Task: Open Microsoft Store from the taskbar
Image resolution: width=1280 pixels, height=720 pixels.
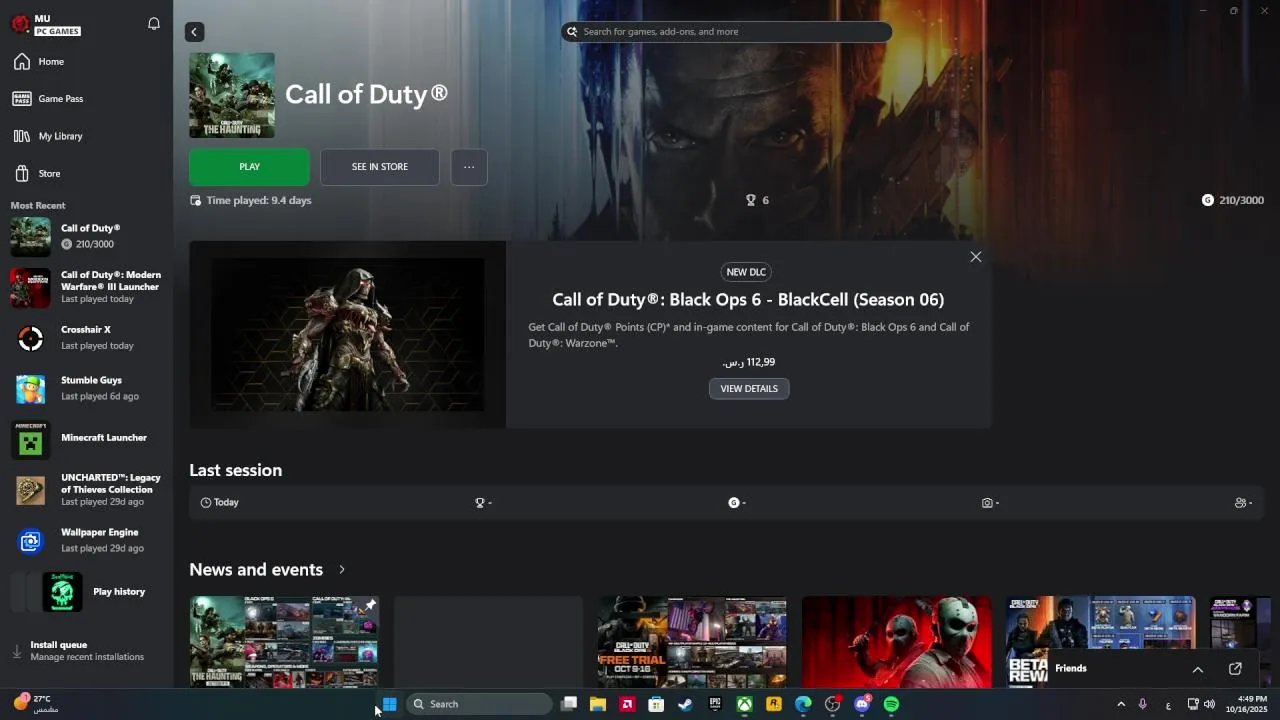Action: [656, 704]
